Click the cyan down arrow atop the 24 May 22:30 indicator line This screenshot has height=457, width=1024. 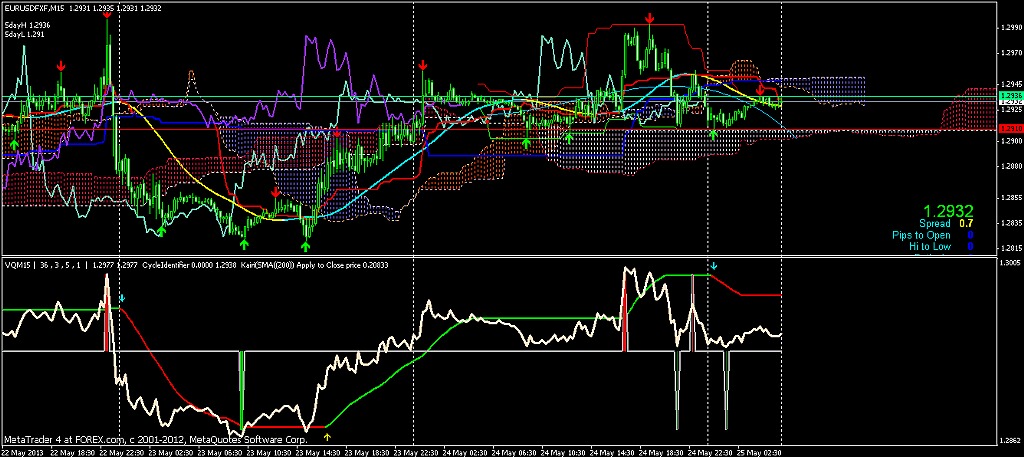[x=714, y=266]
